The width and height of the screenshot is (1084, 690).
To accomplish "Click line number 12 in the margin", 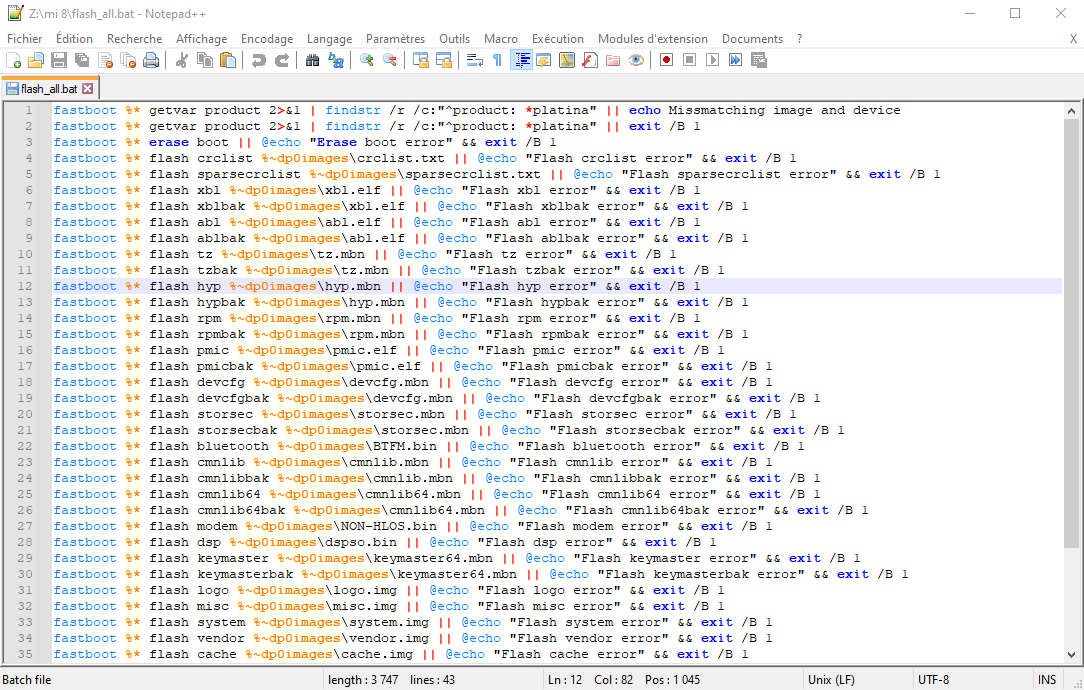I will (x=25, y=286).
